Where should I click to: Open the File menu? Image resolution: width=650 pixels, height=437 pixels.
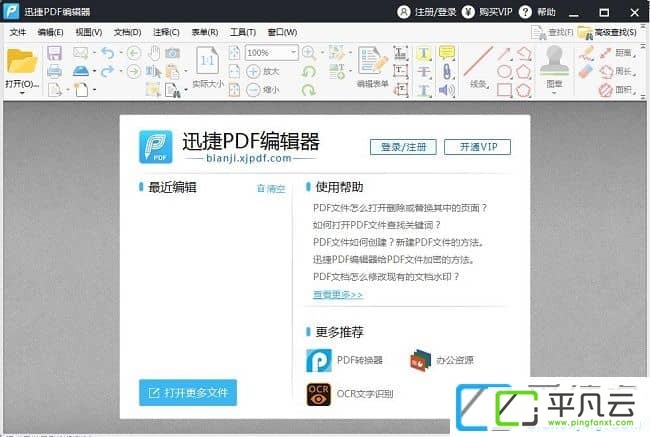point(17,32)
